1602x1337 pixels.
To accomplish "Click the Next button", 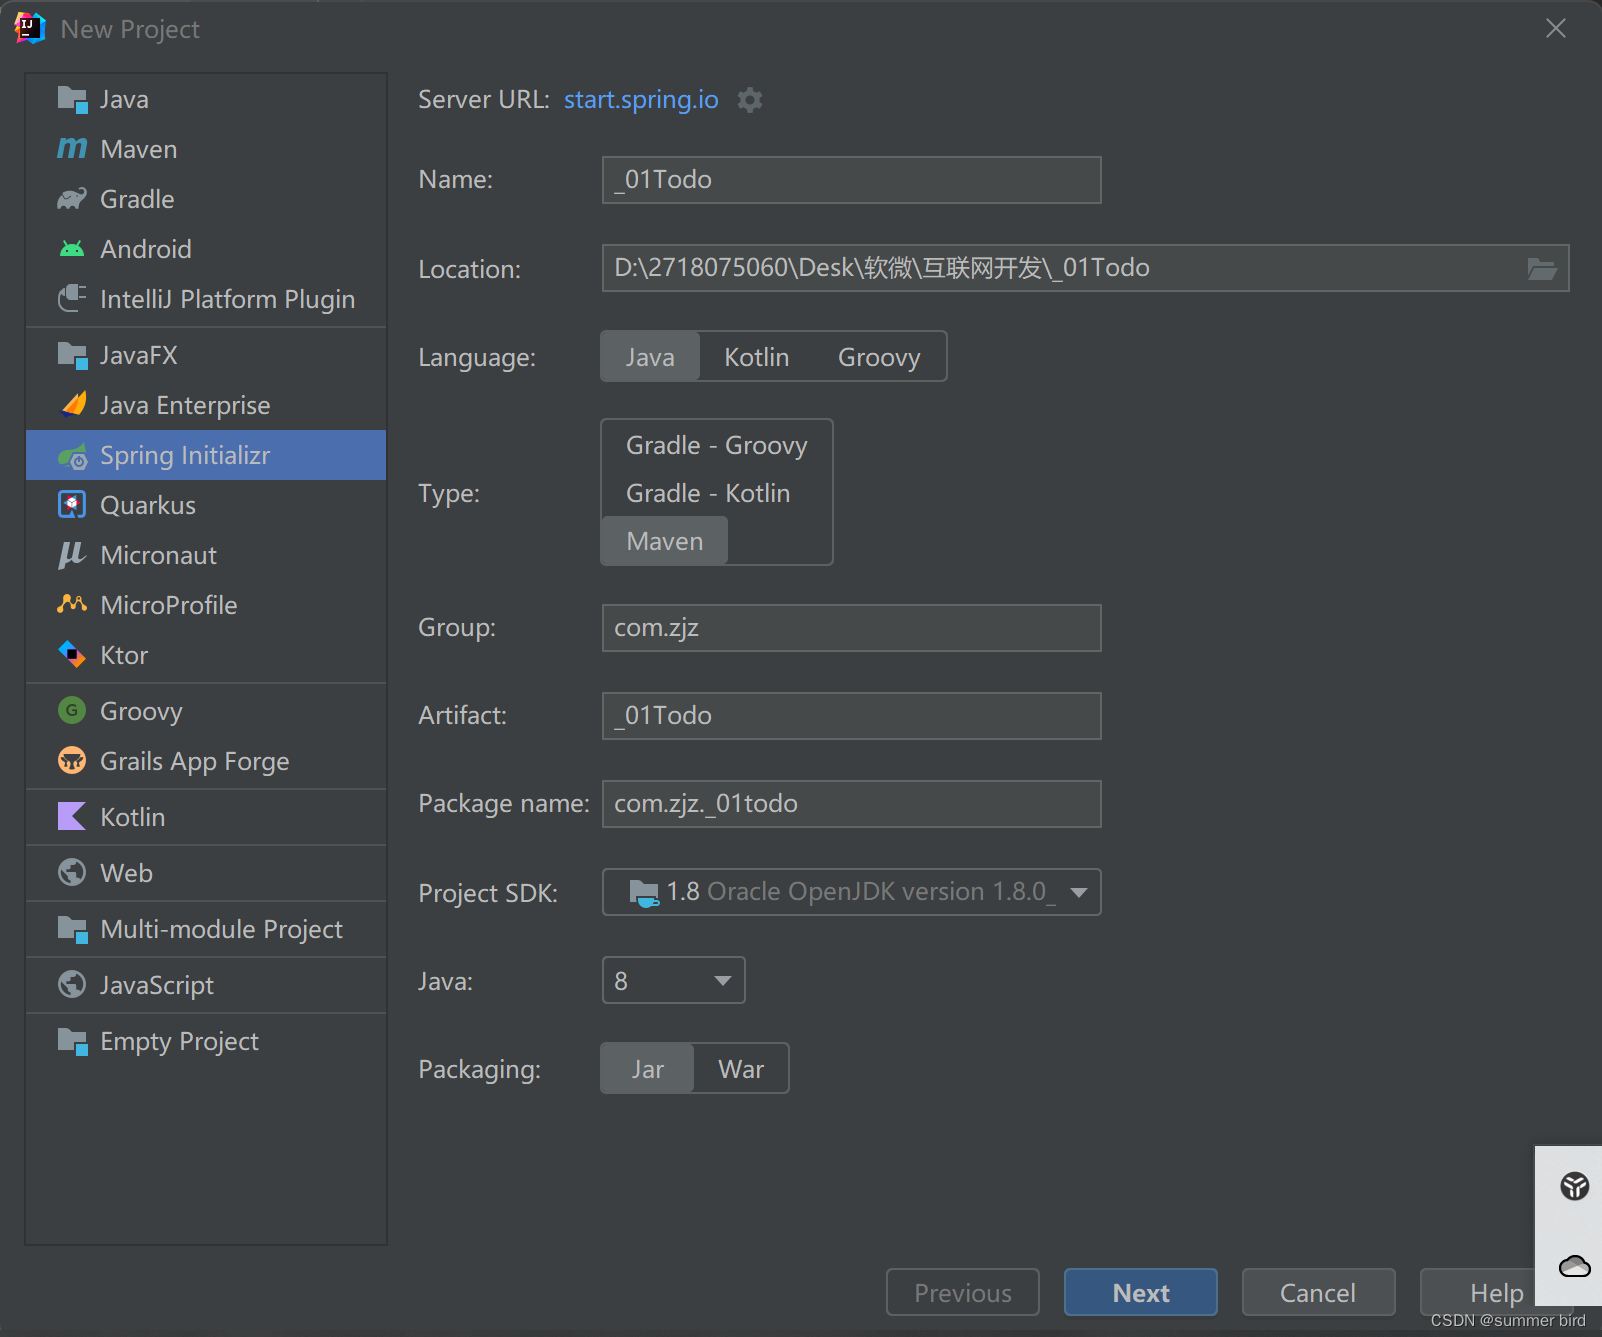I will [1141, 1292].
